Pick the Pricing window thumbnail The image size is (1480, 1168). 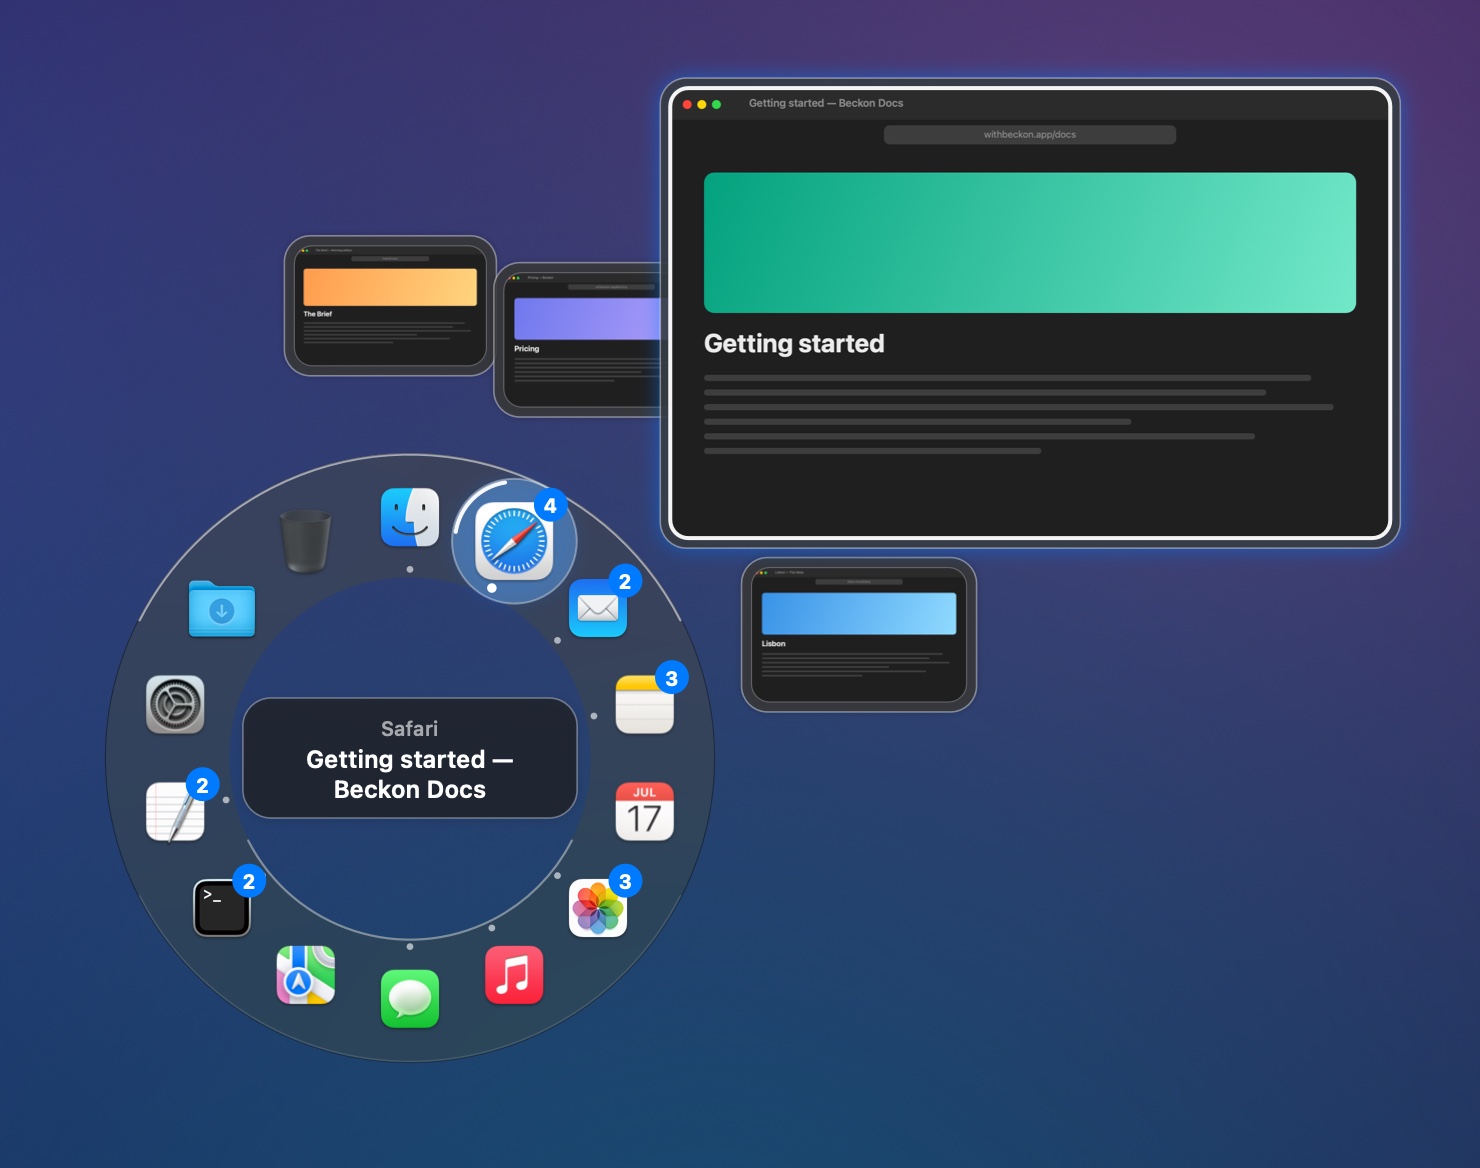[x=580, y=340]
